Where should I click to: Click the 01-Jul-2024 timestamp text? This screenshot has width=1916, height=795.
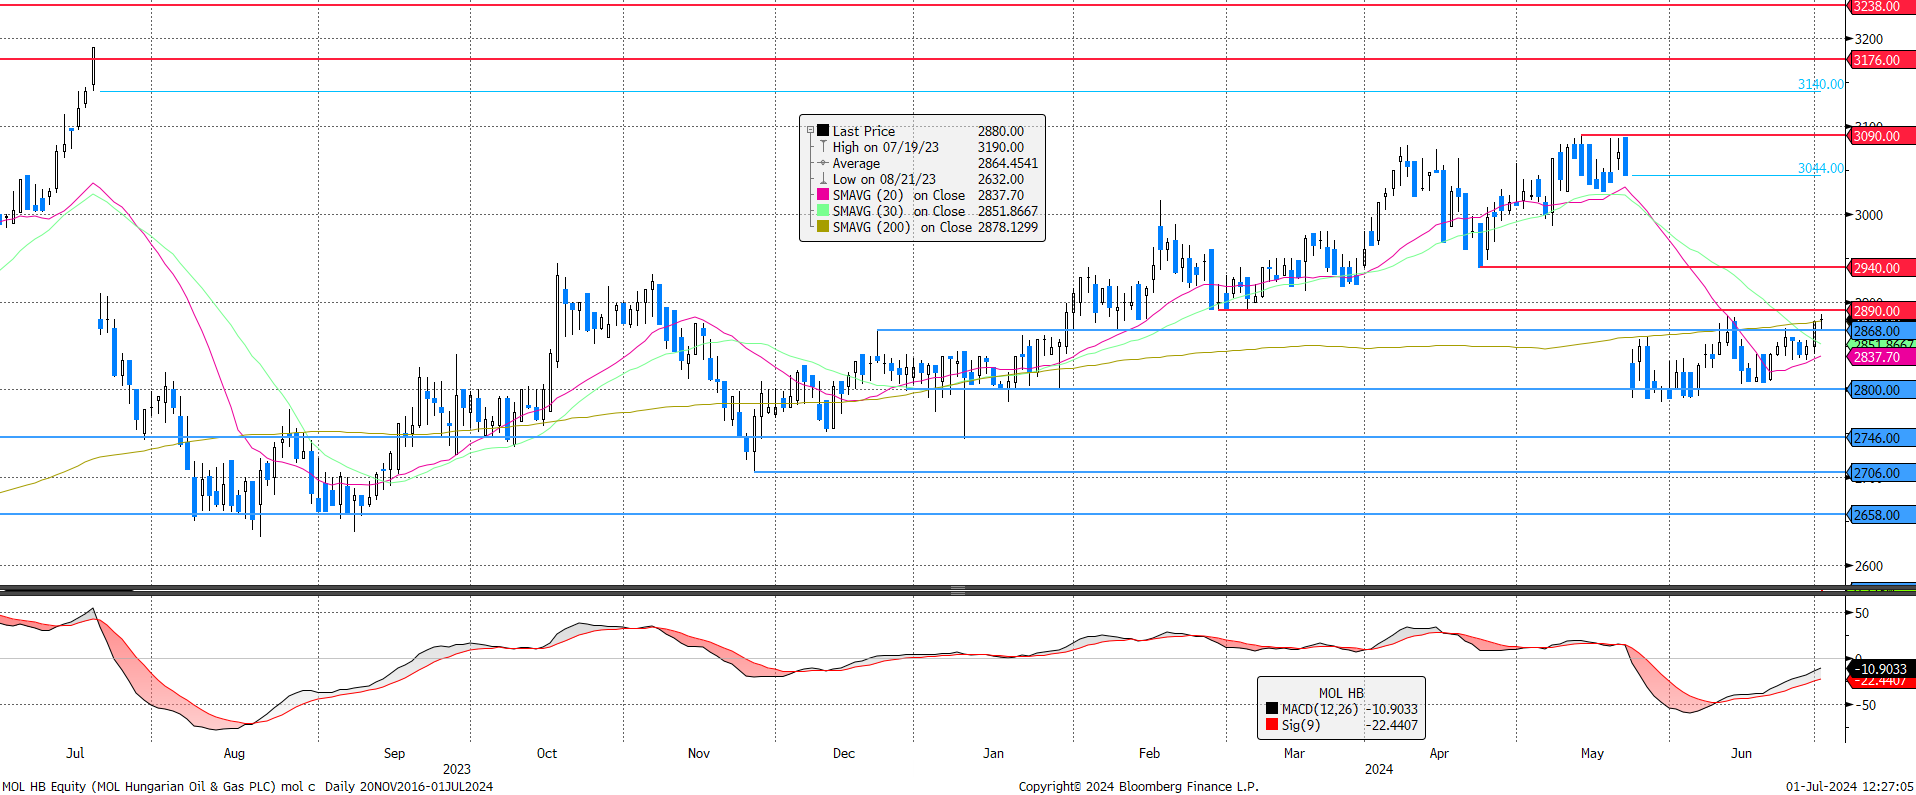(1850, 786)
